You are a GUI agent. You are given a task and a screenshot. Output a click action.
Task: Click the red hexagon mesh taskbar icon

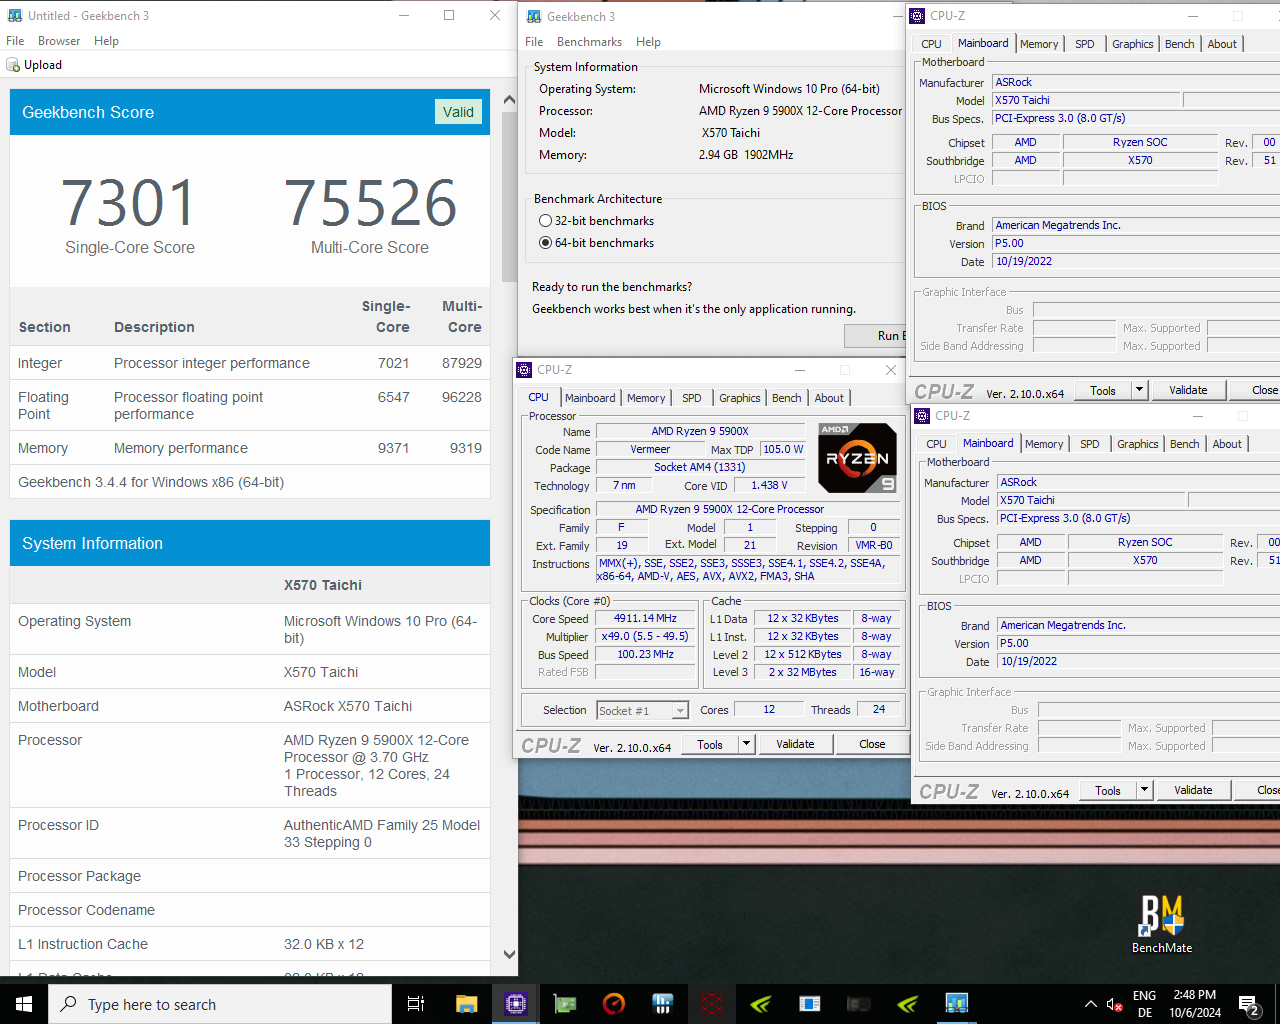(x=711, y=1004)
